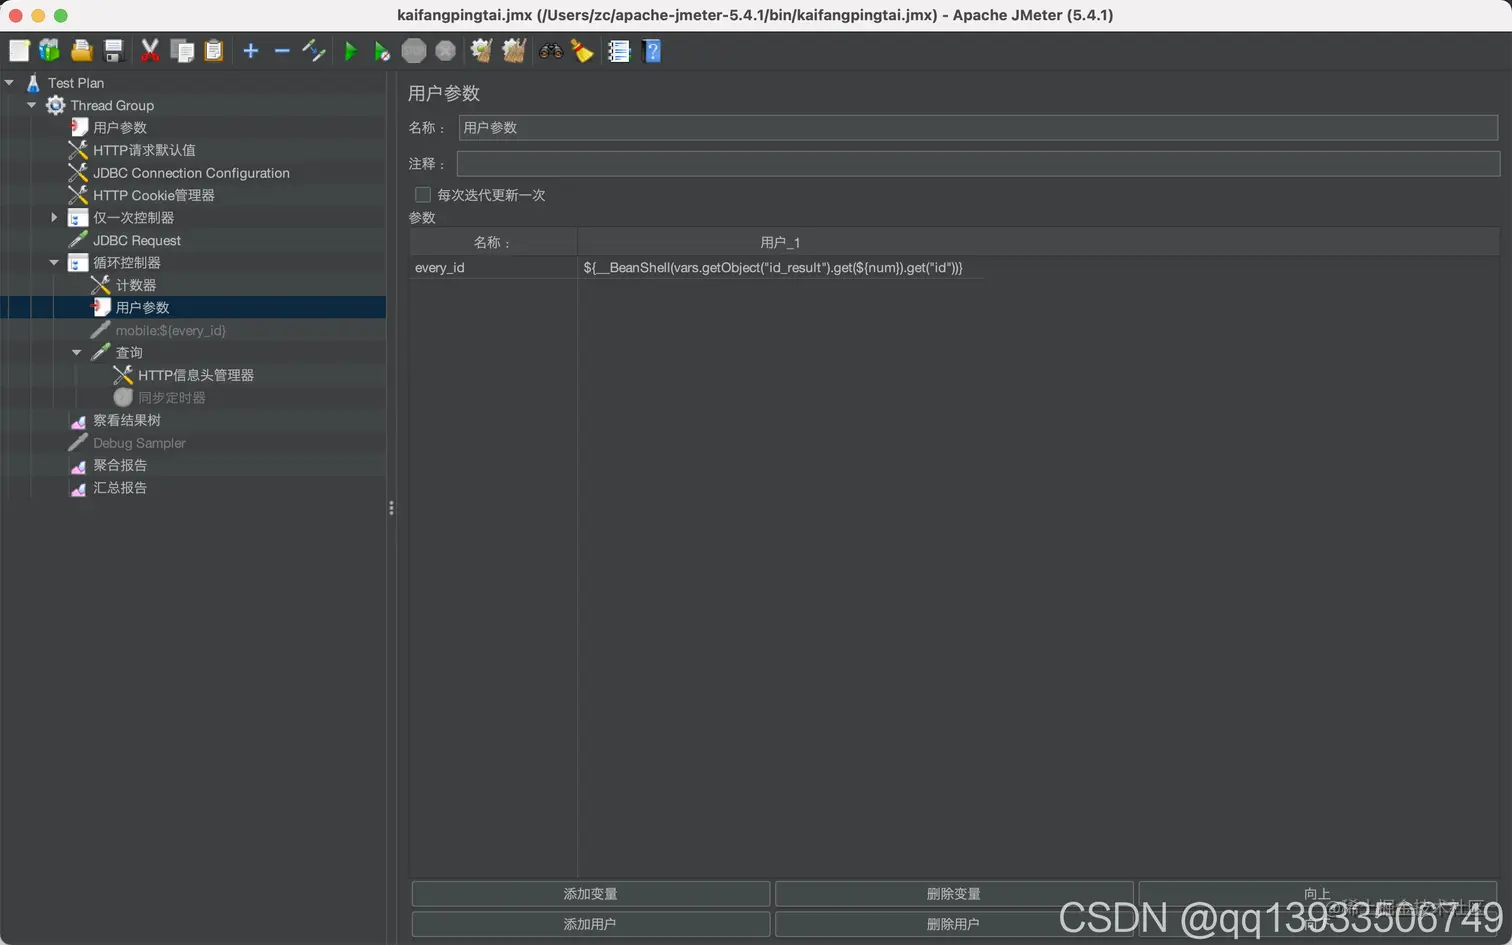
Task: Select disabled 同步定时器 element
Action: [x=171, y=397]
